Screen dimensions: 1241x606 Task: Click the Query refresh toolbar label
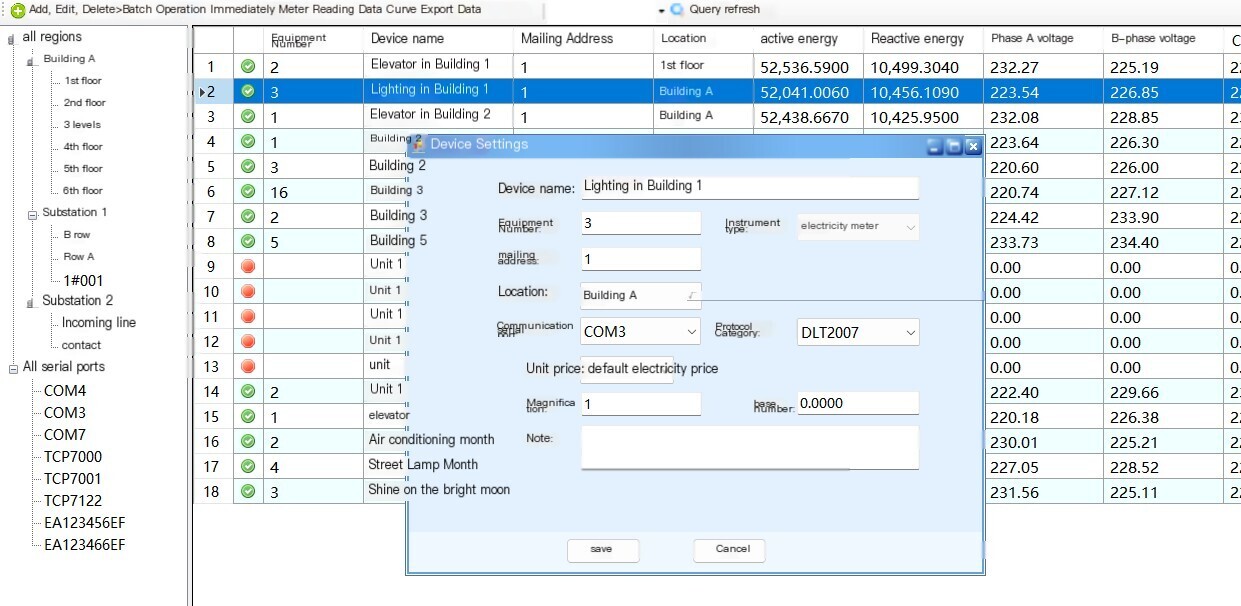(x=725, y=9)
